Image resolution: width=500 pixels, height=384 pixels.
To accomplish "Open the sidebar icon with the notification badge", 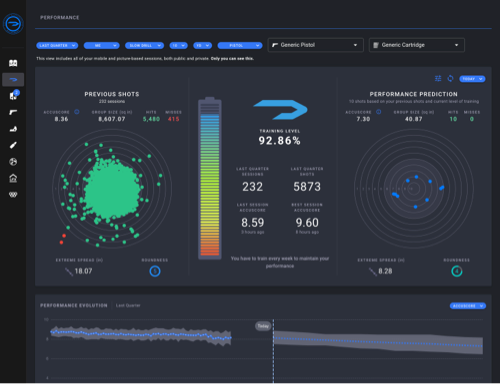I will tap(14, 96).
